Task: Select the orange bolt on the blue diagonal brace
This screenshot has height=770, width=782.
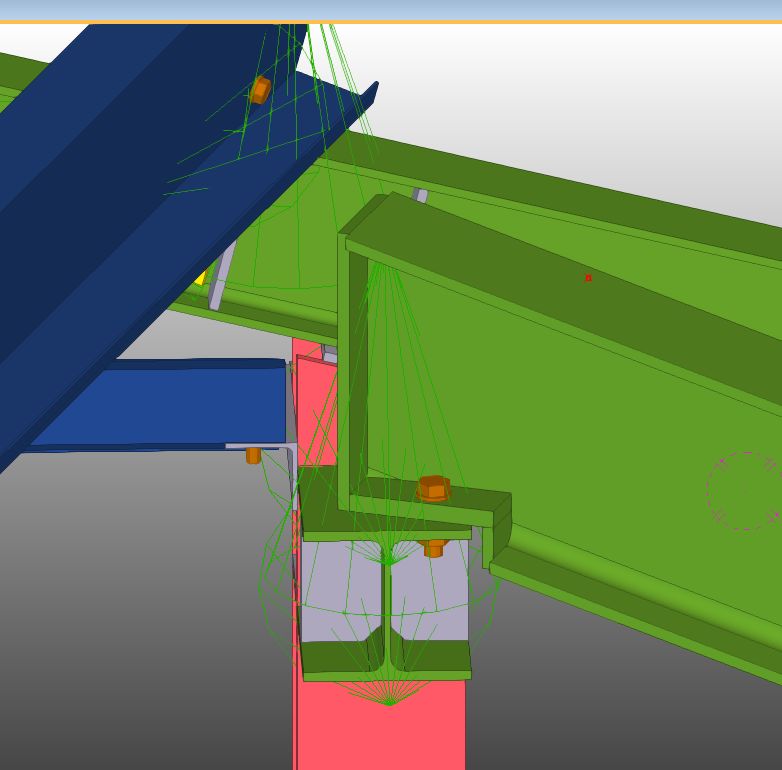Action: (x=260, y=90)
